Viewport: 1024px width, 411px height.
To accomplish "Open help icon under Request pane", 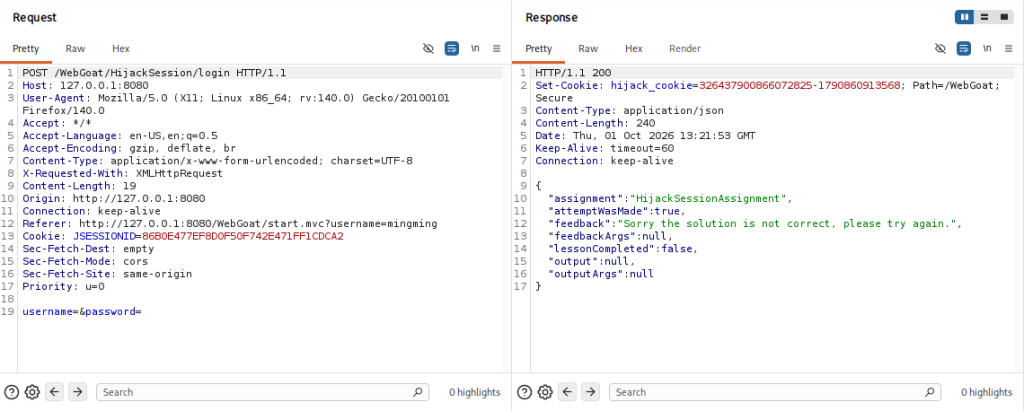I will pos(12,392).
